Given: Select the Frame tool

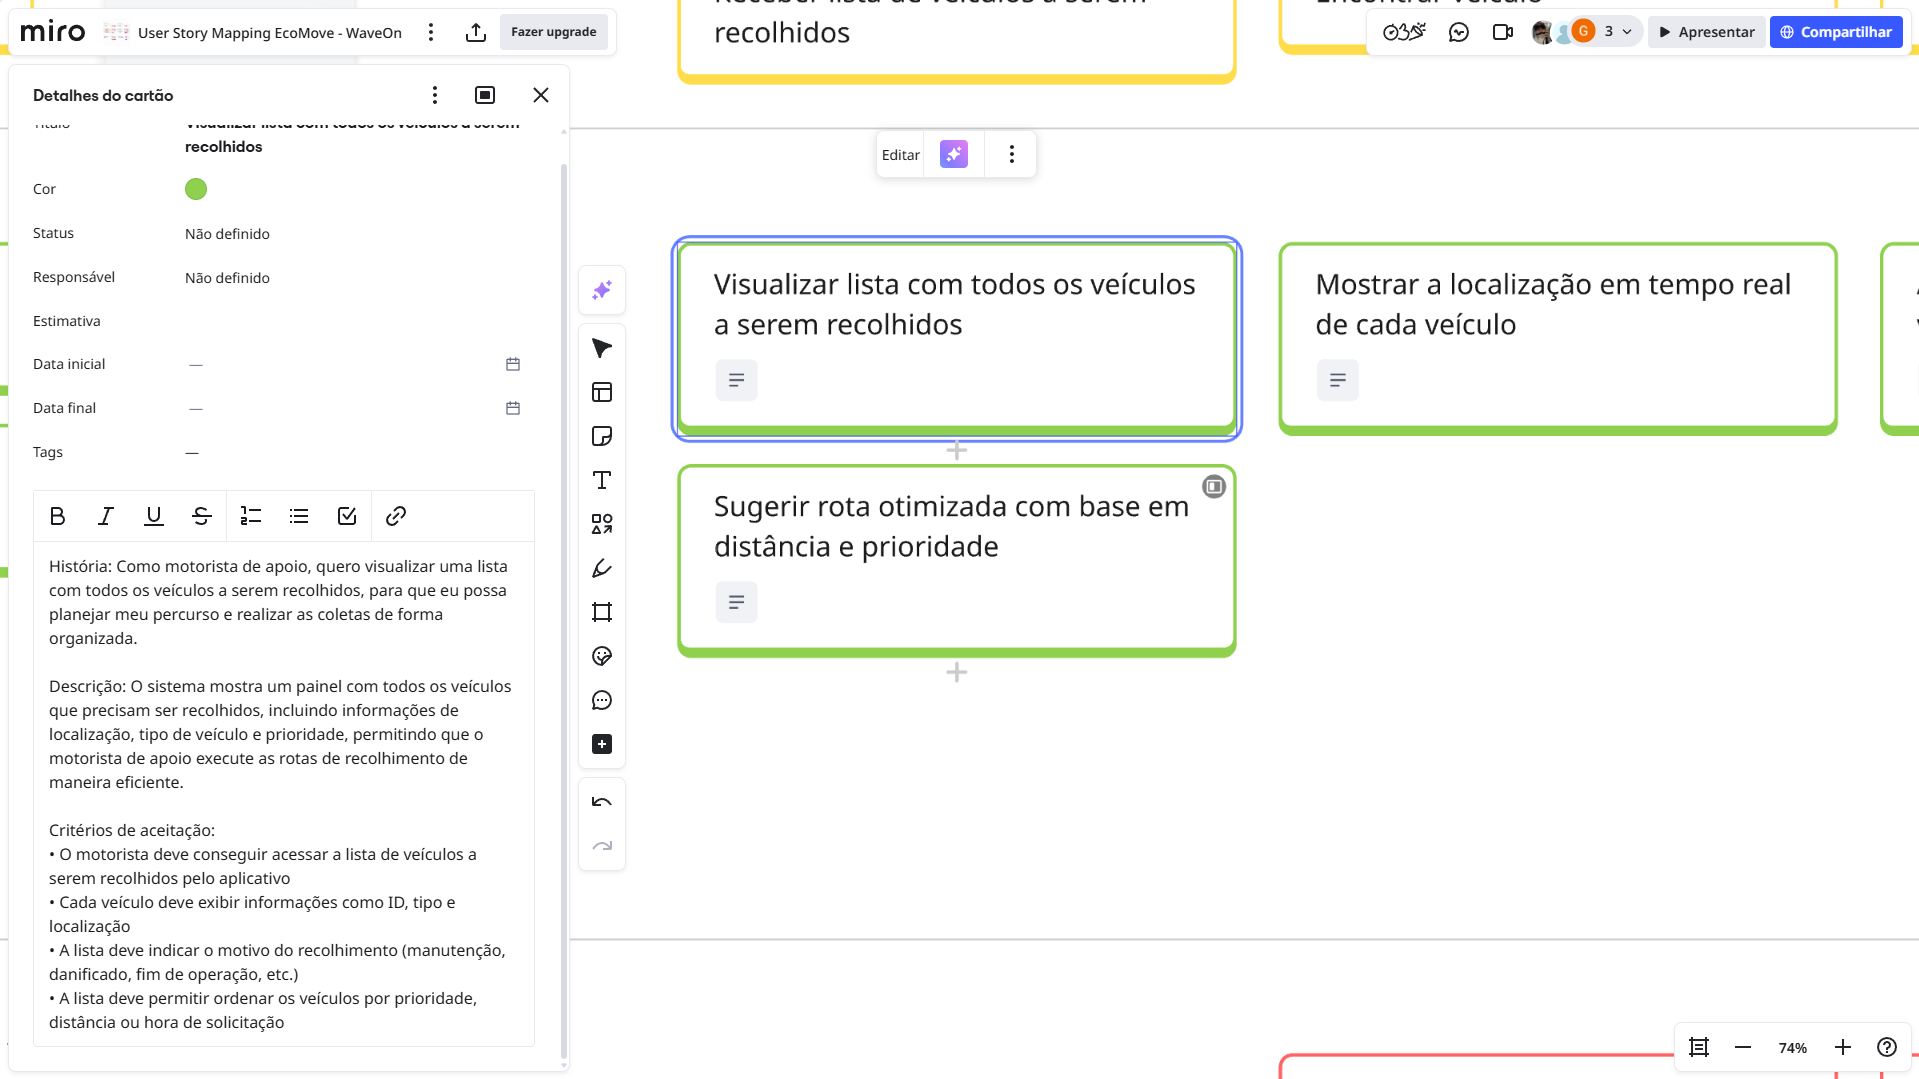Looking at the screenshot, I should click(x=601, y=612).
